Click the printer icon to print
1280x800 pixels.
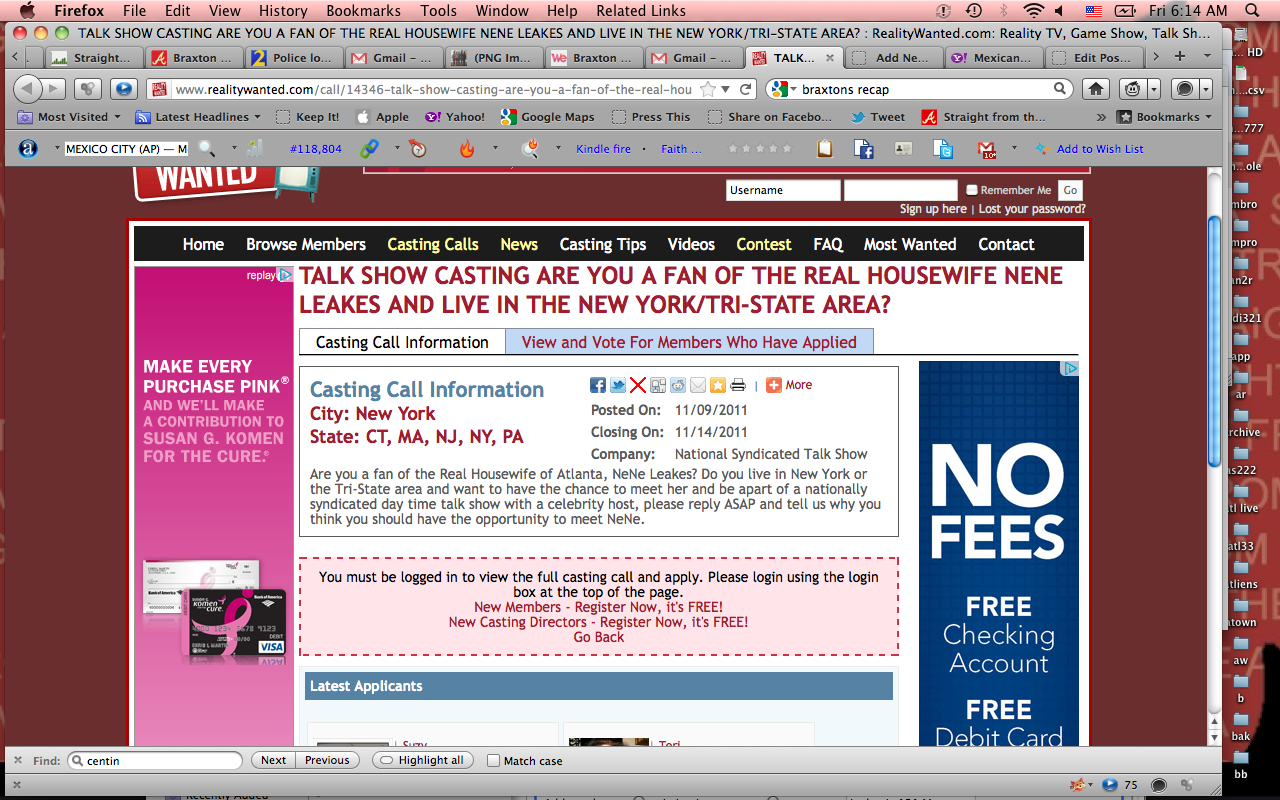[x=738, y=385]
